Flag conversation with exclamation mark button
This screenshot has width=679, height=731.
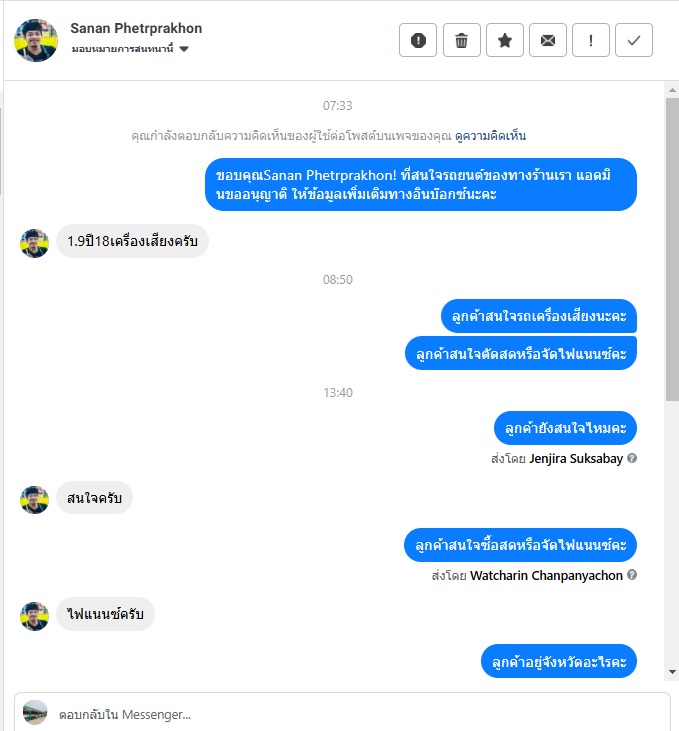pos(591,40)
